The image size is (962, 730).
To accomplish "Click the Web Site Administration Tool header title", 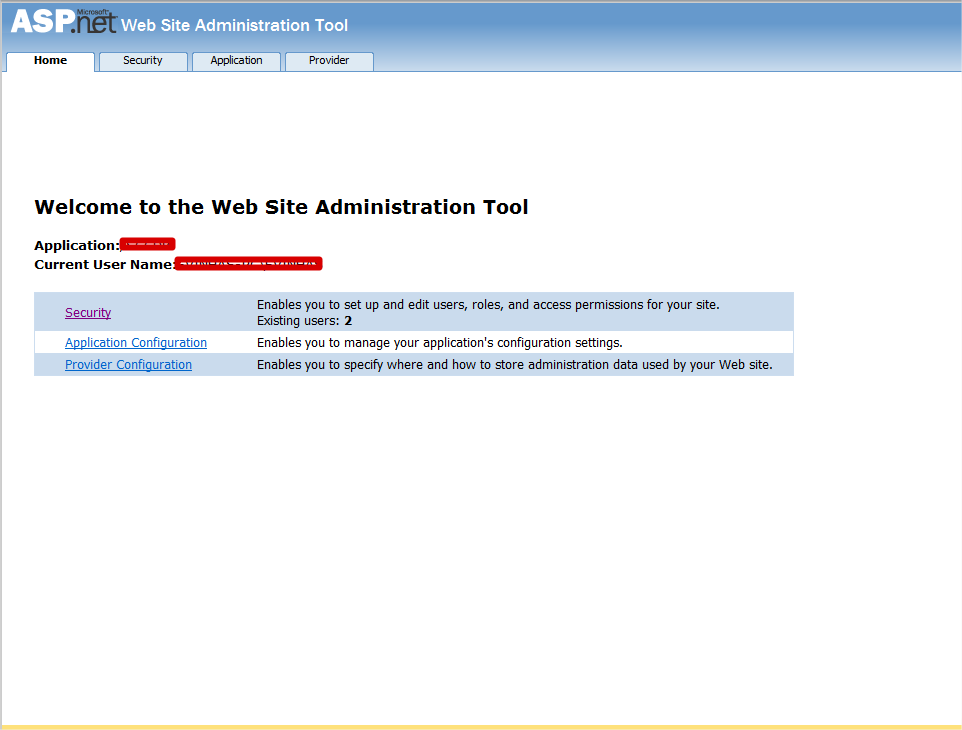I will (x=235, y=25).
